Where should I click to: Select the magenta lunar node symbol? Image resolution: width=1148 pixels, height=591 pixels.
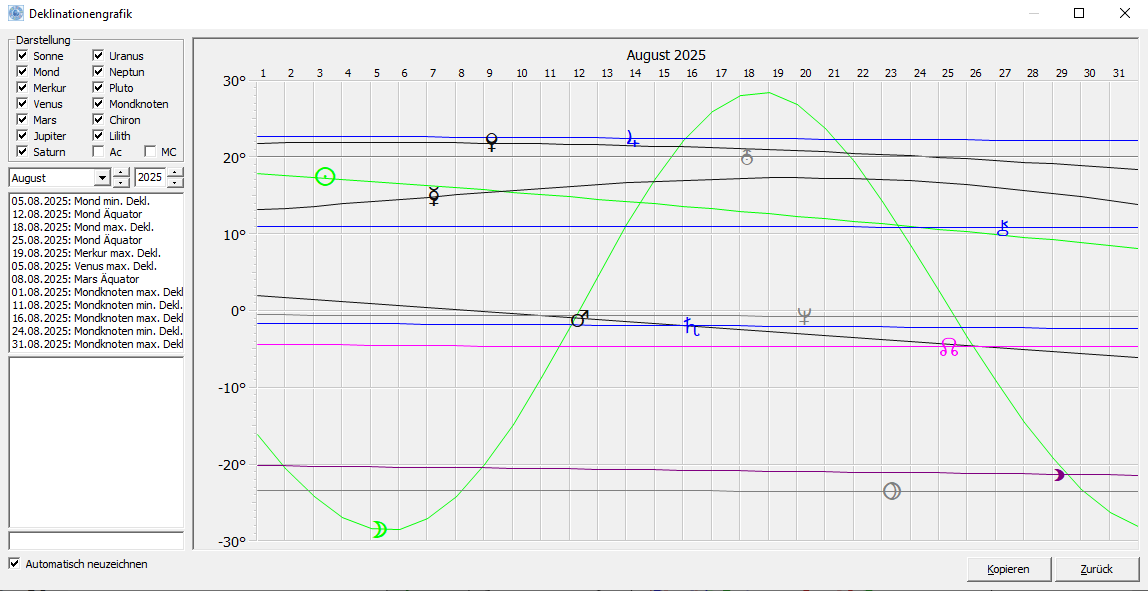pos(949,348)
